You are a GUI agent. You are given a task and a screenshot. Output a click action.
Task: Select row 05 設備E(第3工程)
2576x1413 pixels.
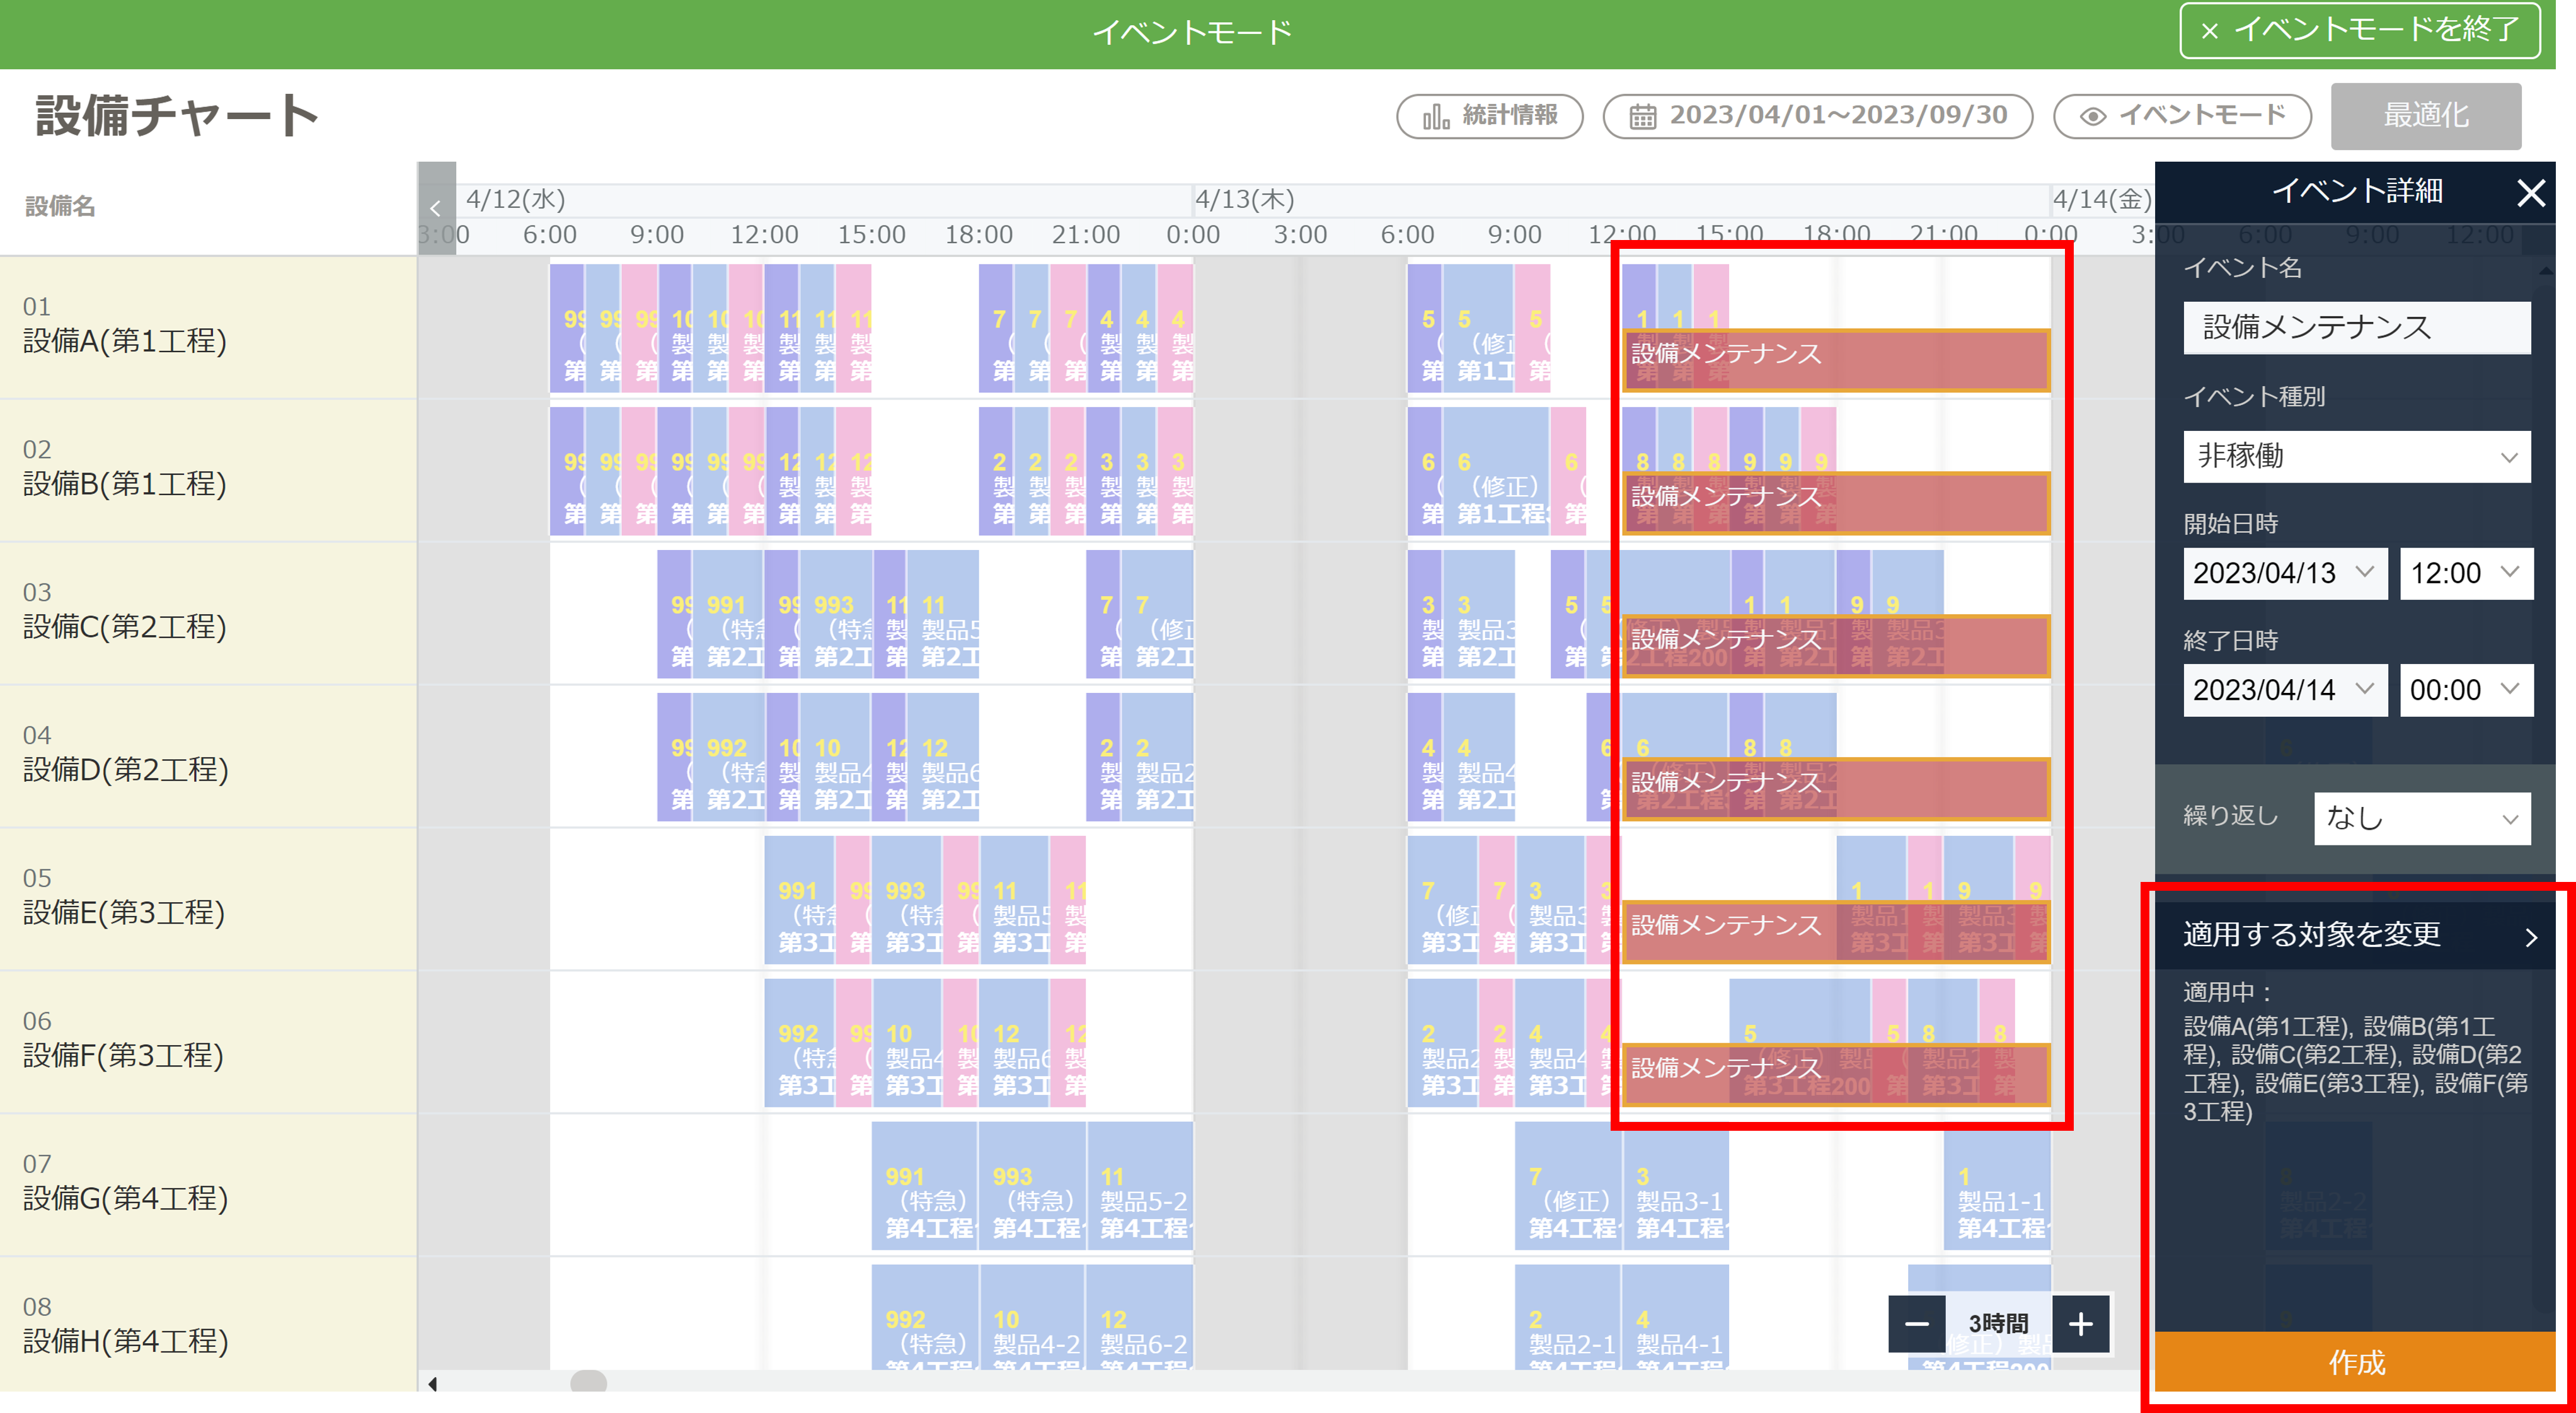tap(208, 899)
